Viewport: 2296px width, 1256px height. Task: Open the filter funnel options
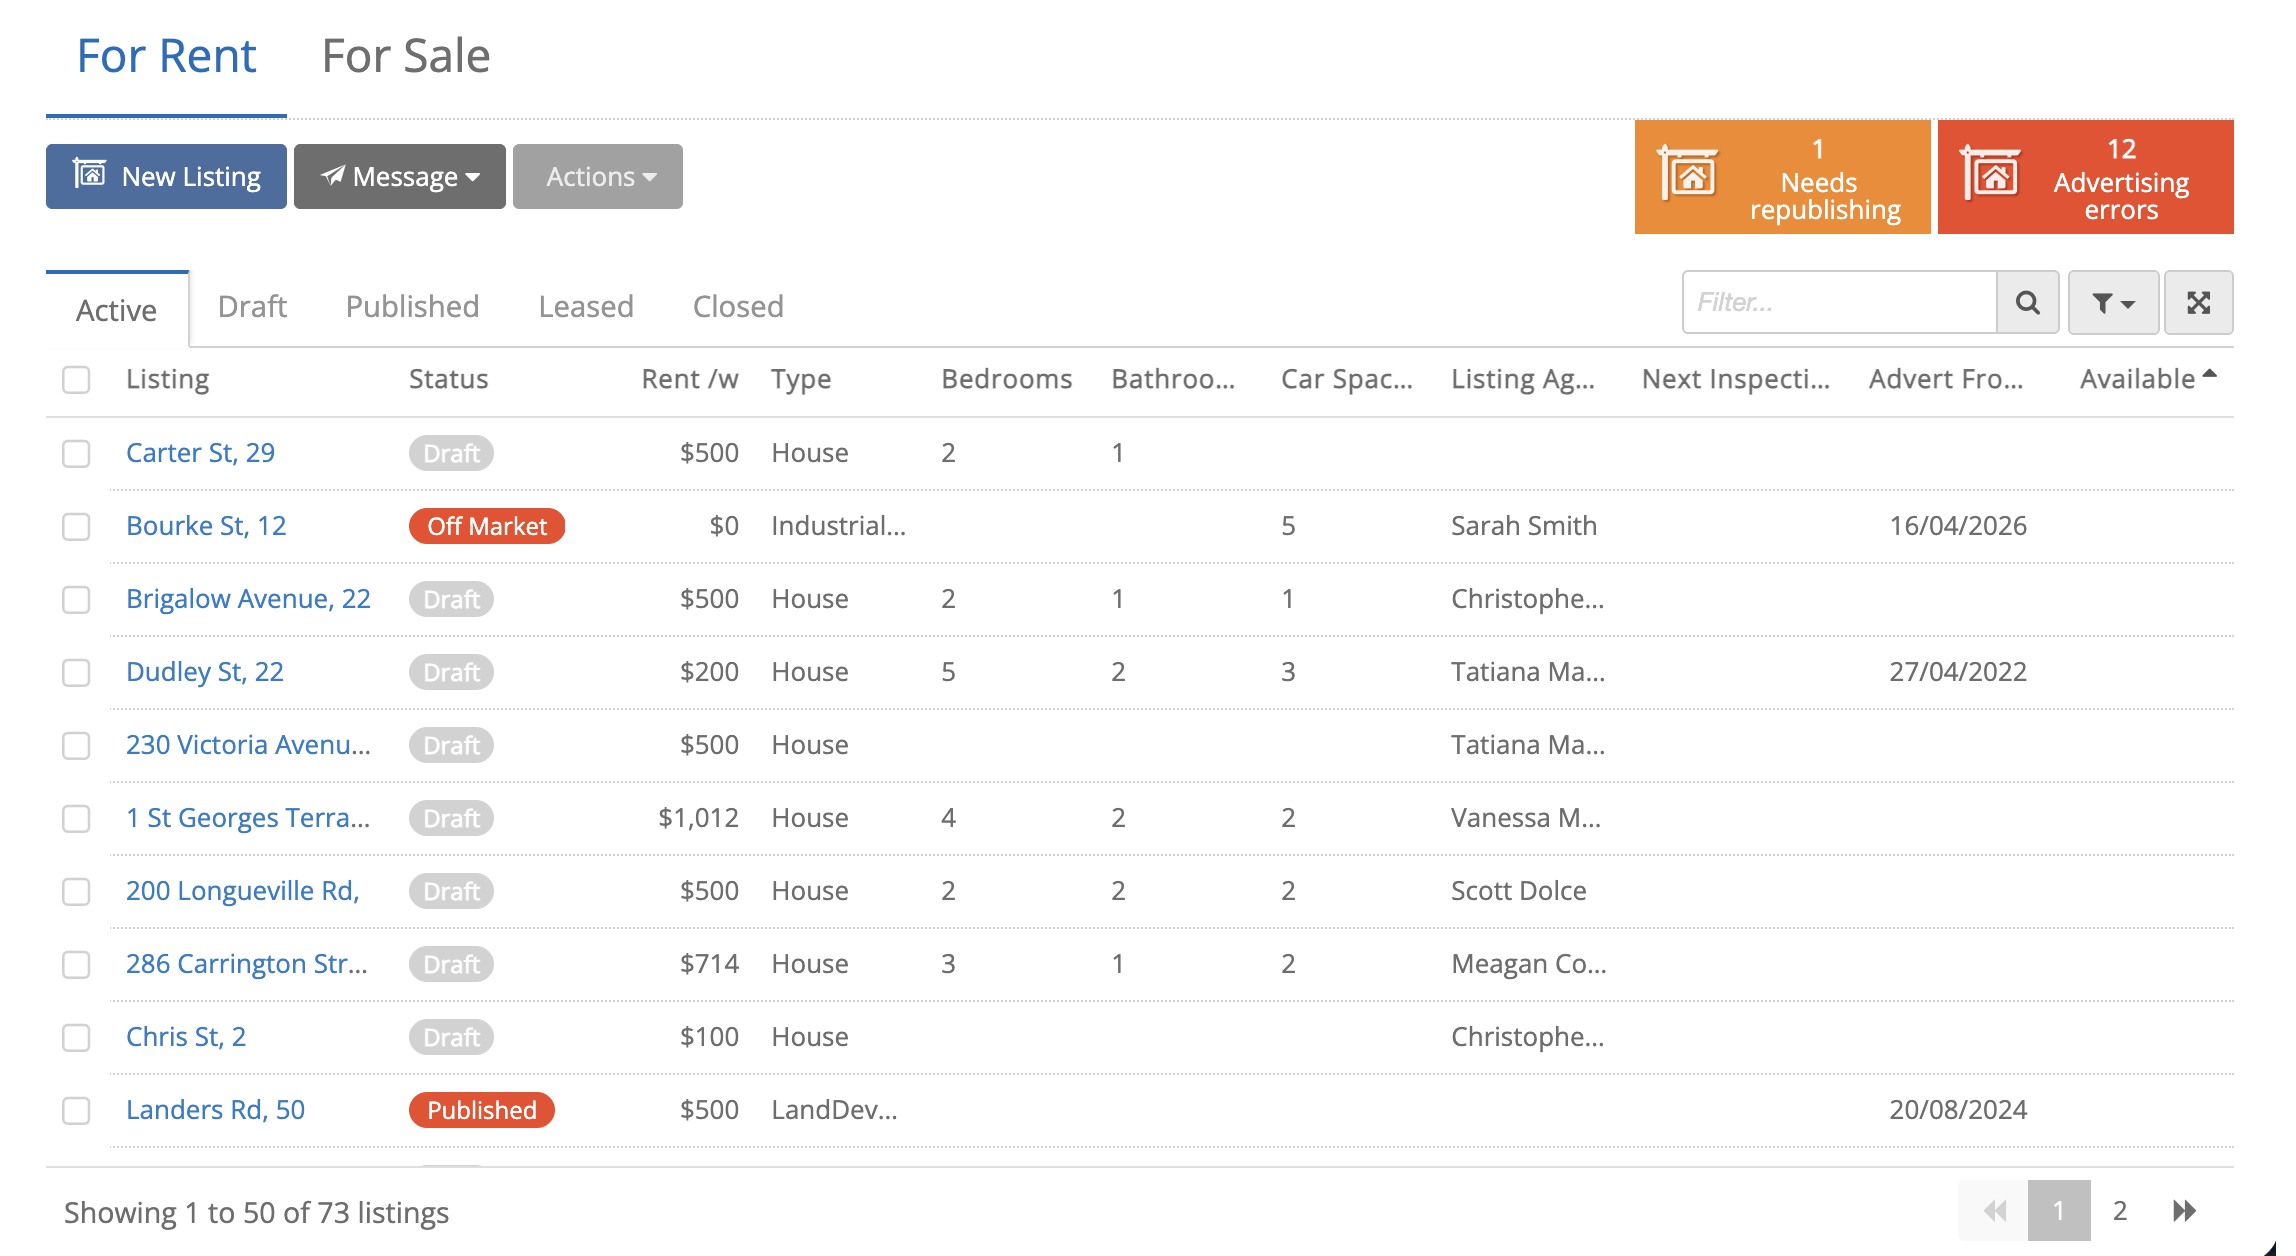point(2113,302)
